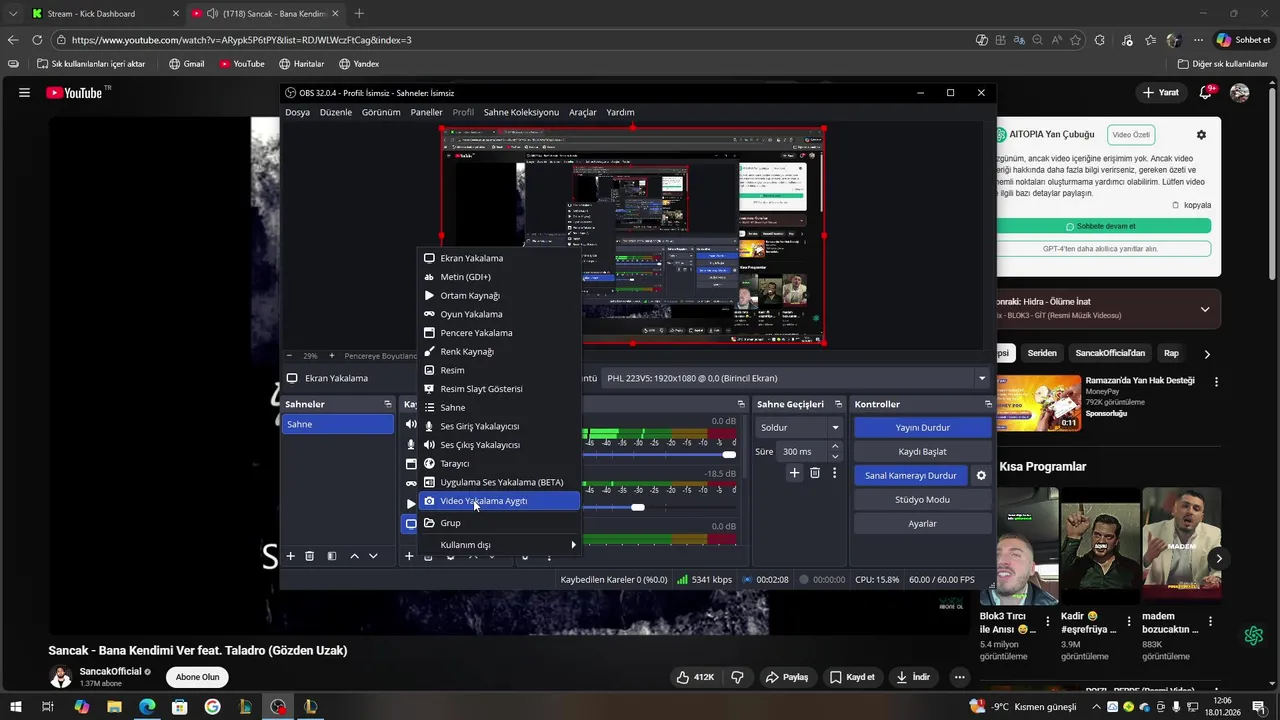Expand the Kullanım dışı submenu
Image resolution: width=1280 pixels, height=720 pixels.
pos(498,545)
